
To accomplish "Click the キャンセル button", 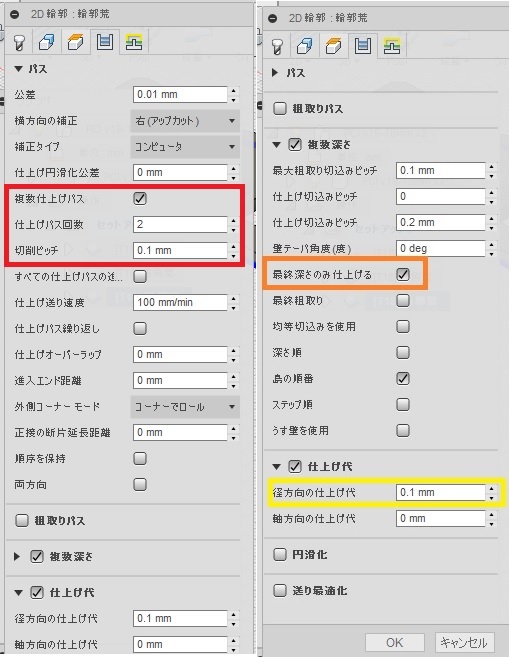I will pos(464,642).
